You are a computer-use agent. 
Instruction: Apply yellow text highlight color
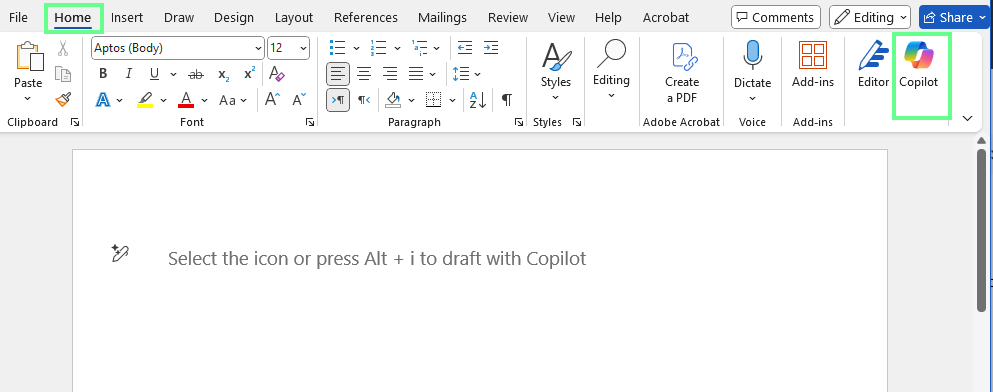point(145,99)
